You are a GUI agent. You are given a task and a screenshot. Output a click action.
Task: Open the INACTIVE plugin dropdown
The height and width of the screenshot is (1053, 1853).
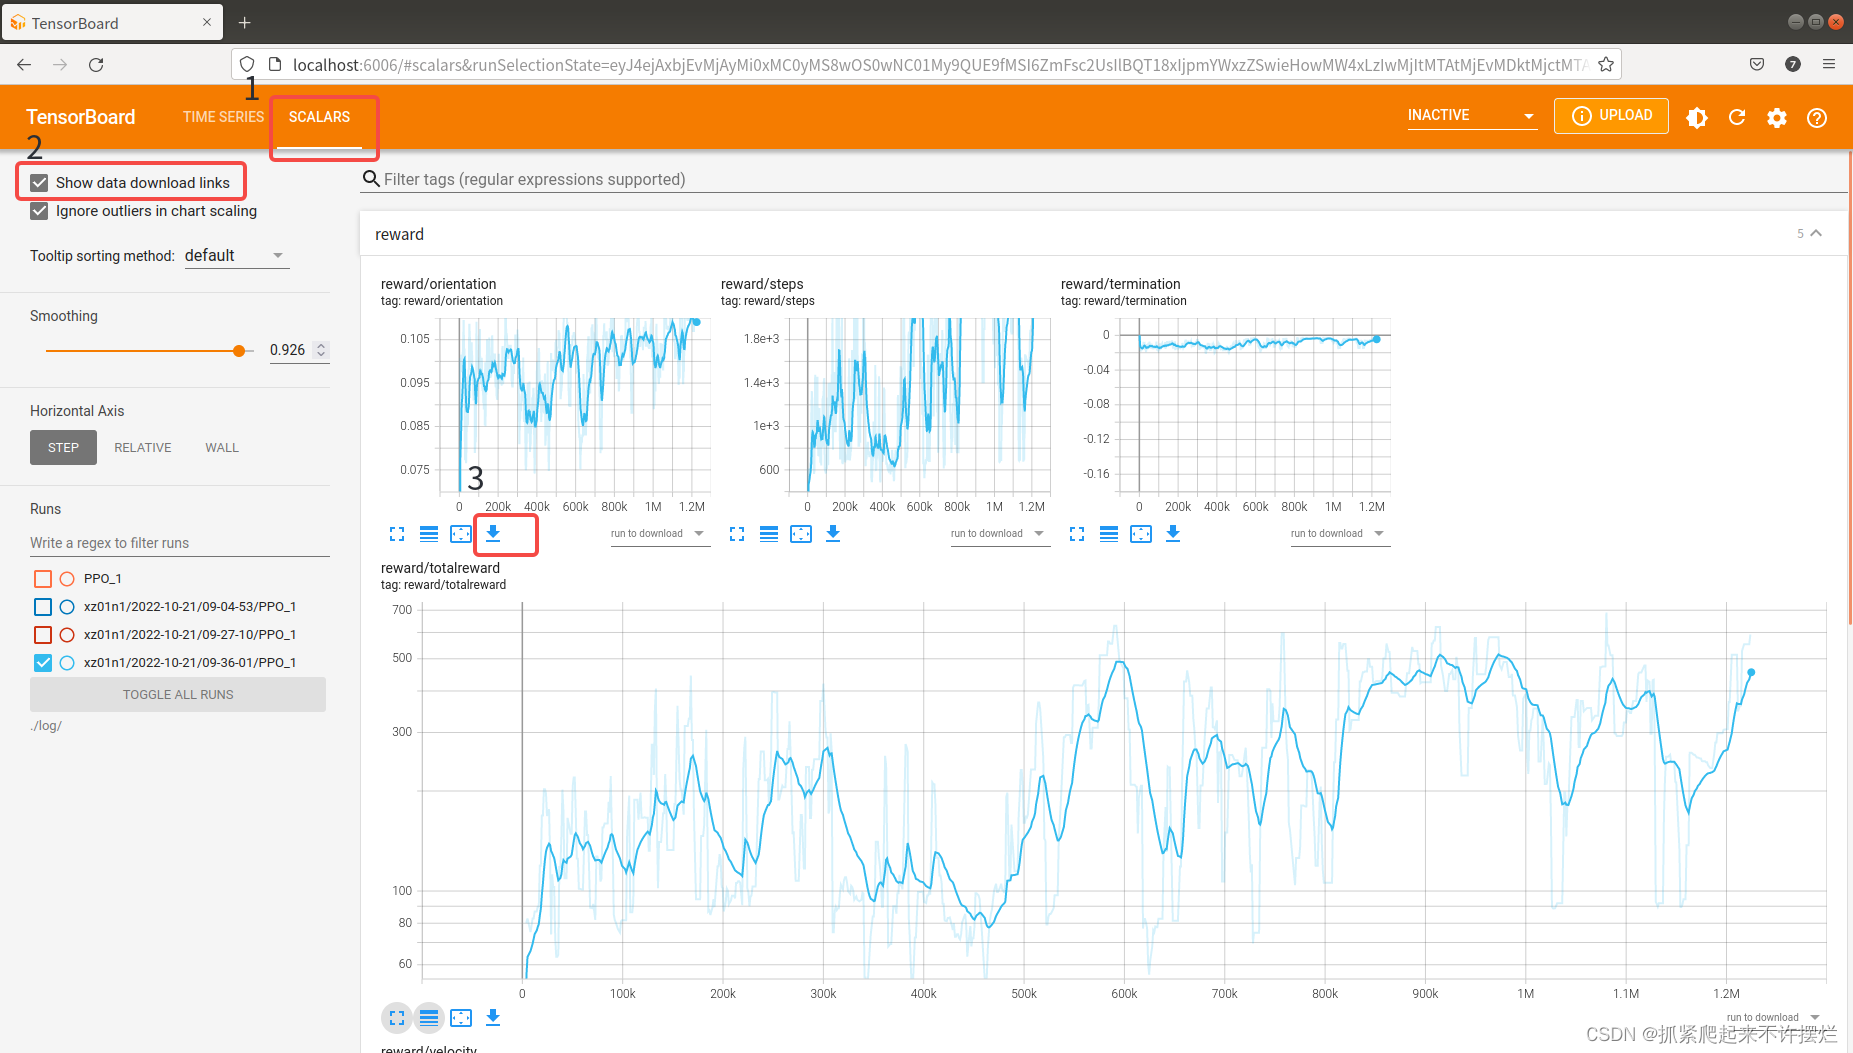coord(1471,116)
